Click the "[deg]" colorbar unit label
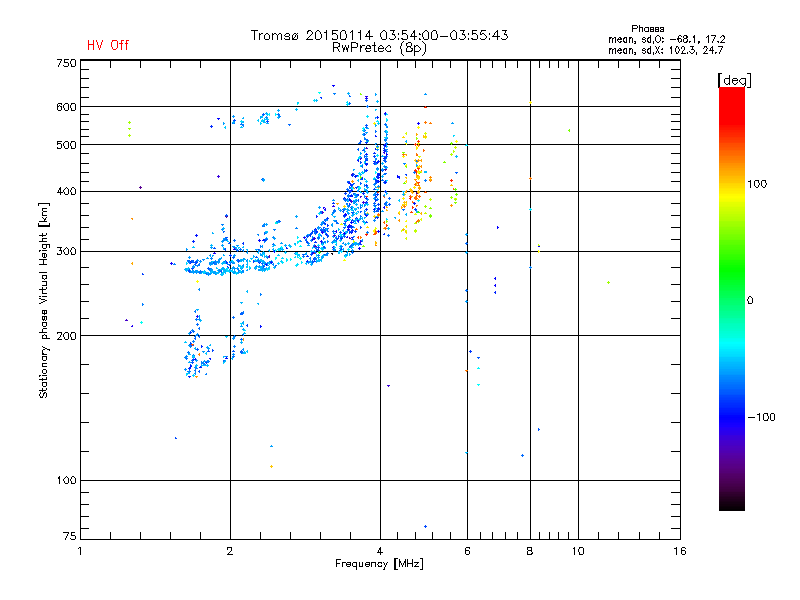800x600 pixels. click(734, 80)
